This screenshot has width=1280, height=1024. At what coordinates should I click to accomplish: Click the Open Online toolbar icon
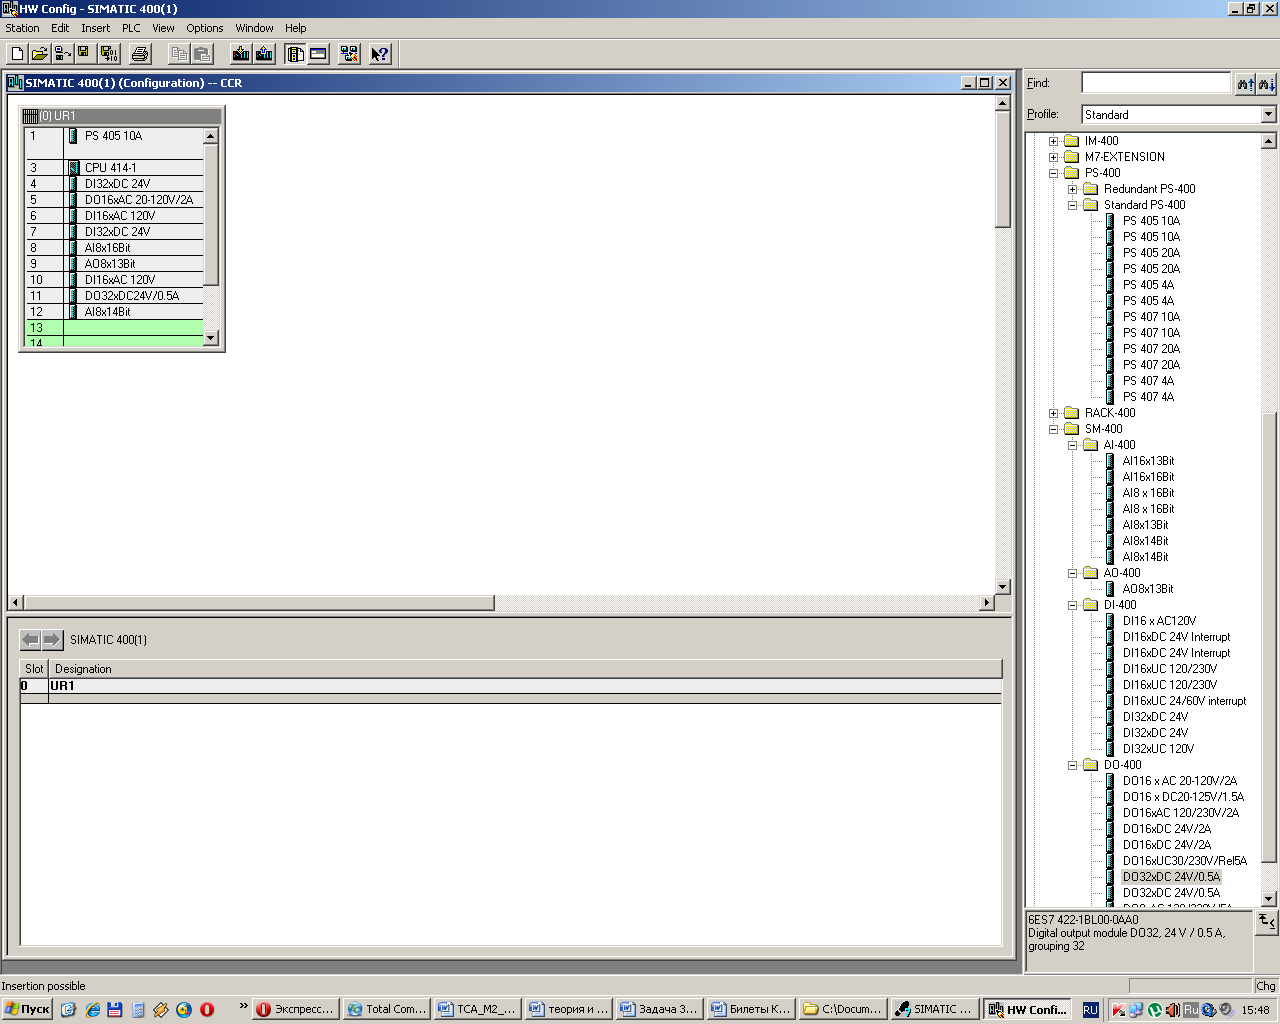coord(63,54)
